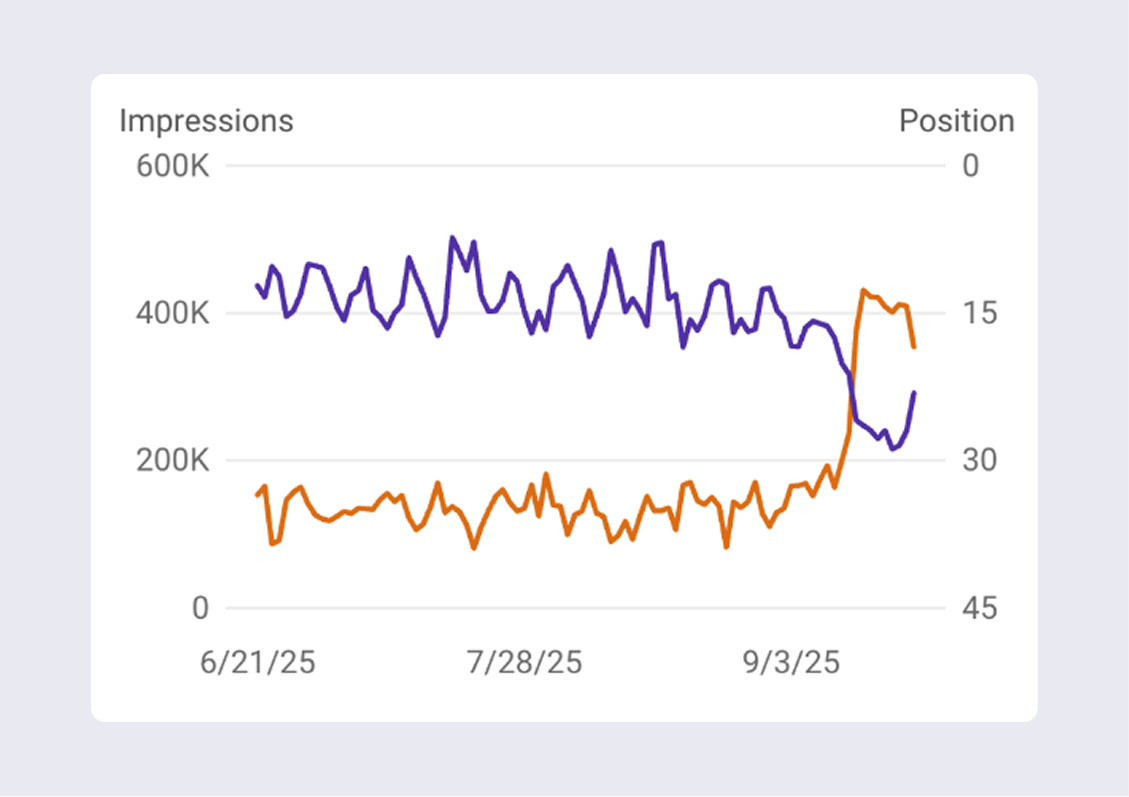Click the leftmost point of purple line
The width and height of the screenshot is (1129, 797).
tap(257, 285)
